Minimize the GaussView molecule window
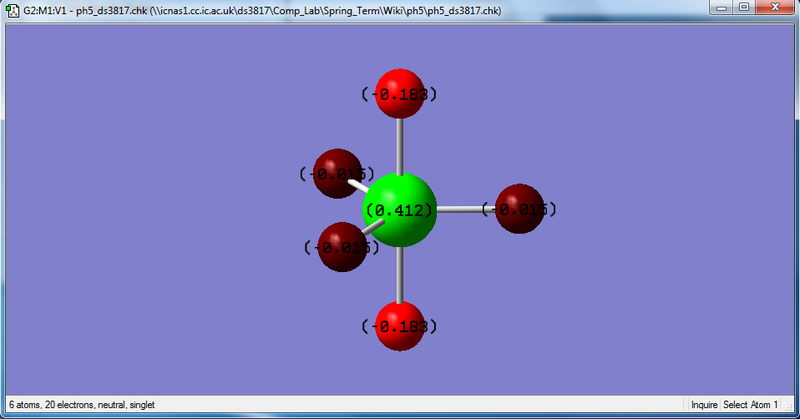Screen dimensions: 800x419 pyautogui.click(x=721, y=7)
